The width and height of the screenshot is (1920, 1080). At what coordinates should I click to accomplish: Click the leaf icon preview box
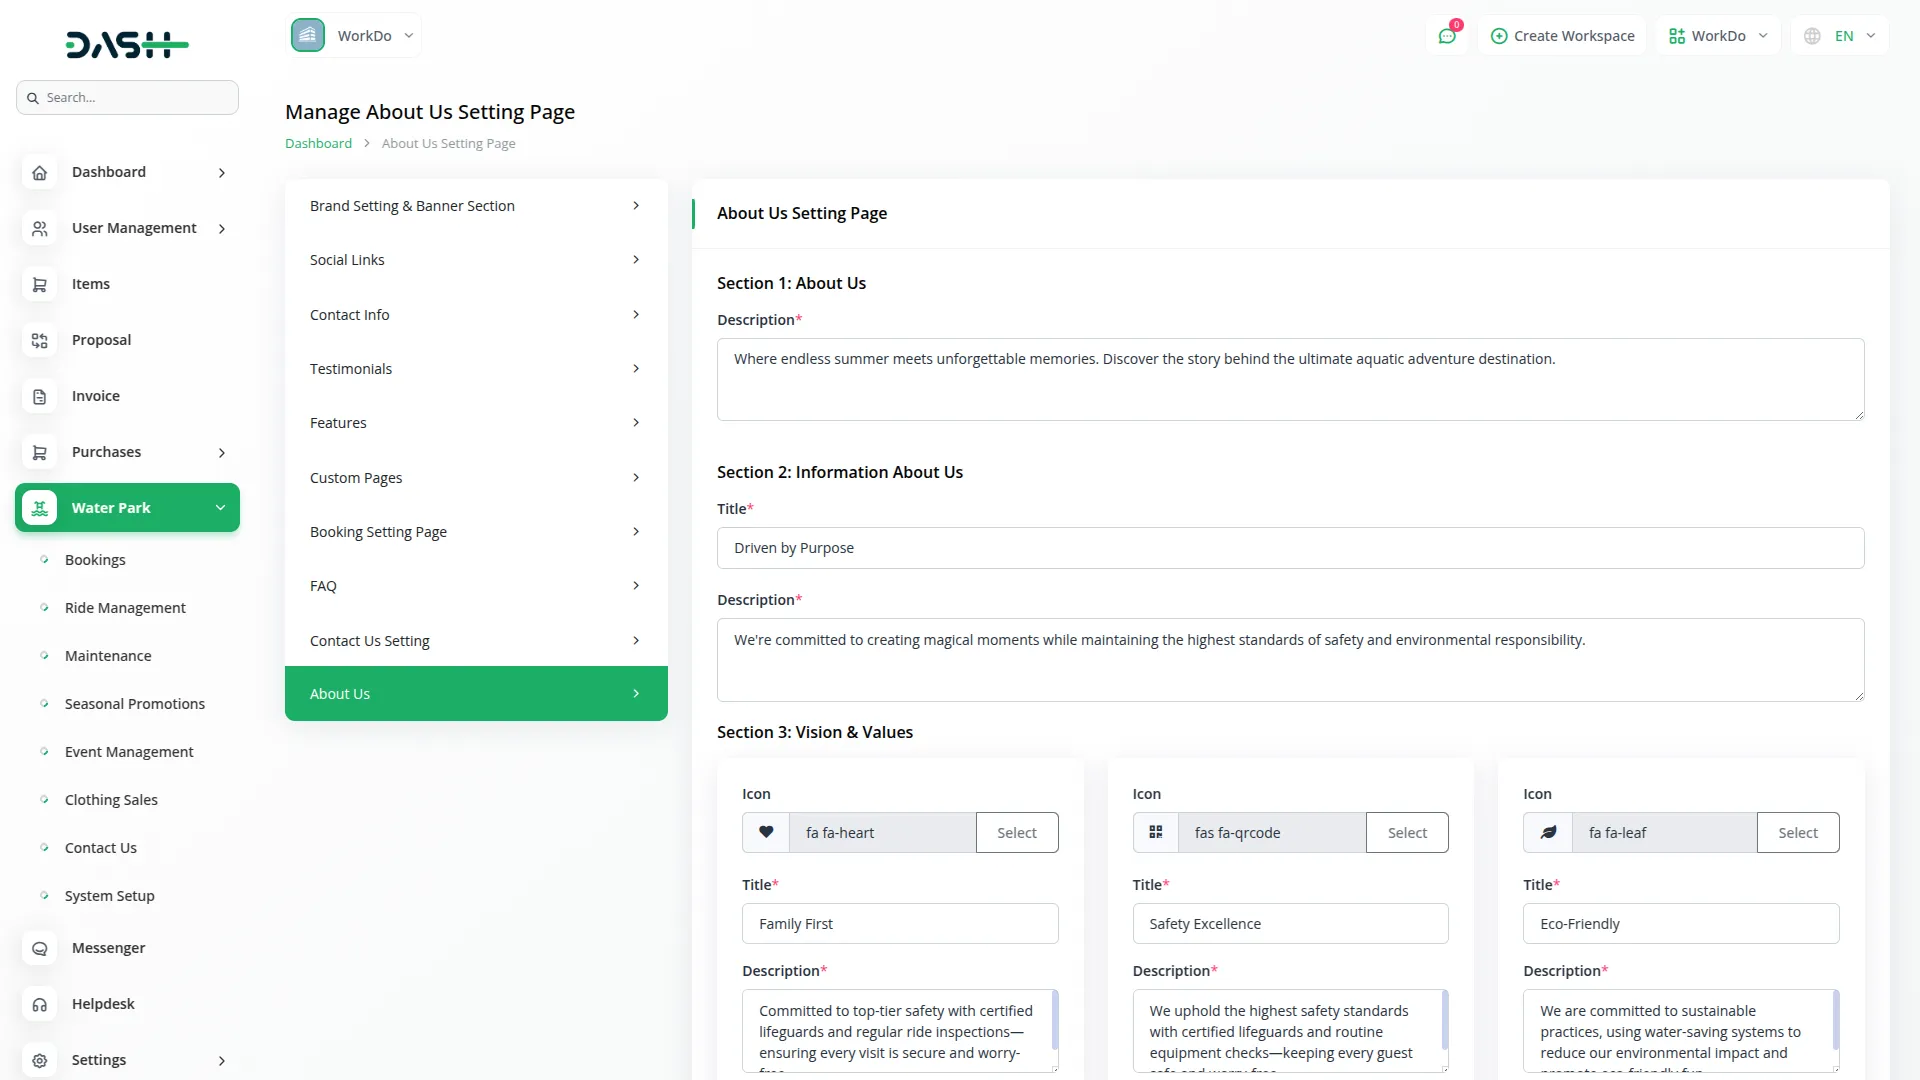1548,833
